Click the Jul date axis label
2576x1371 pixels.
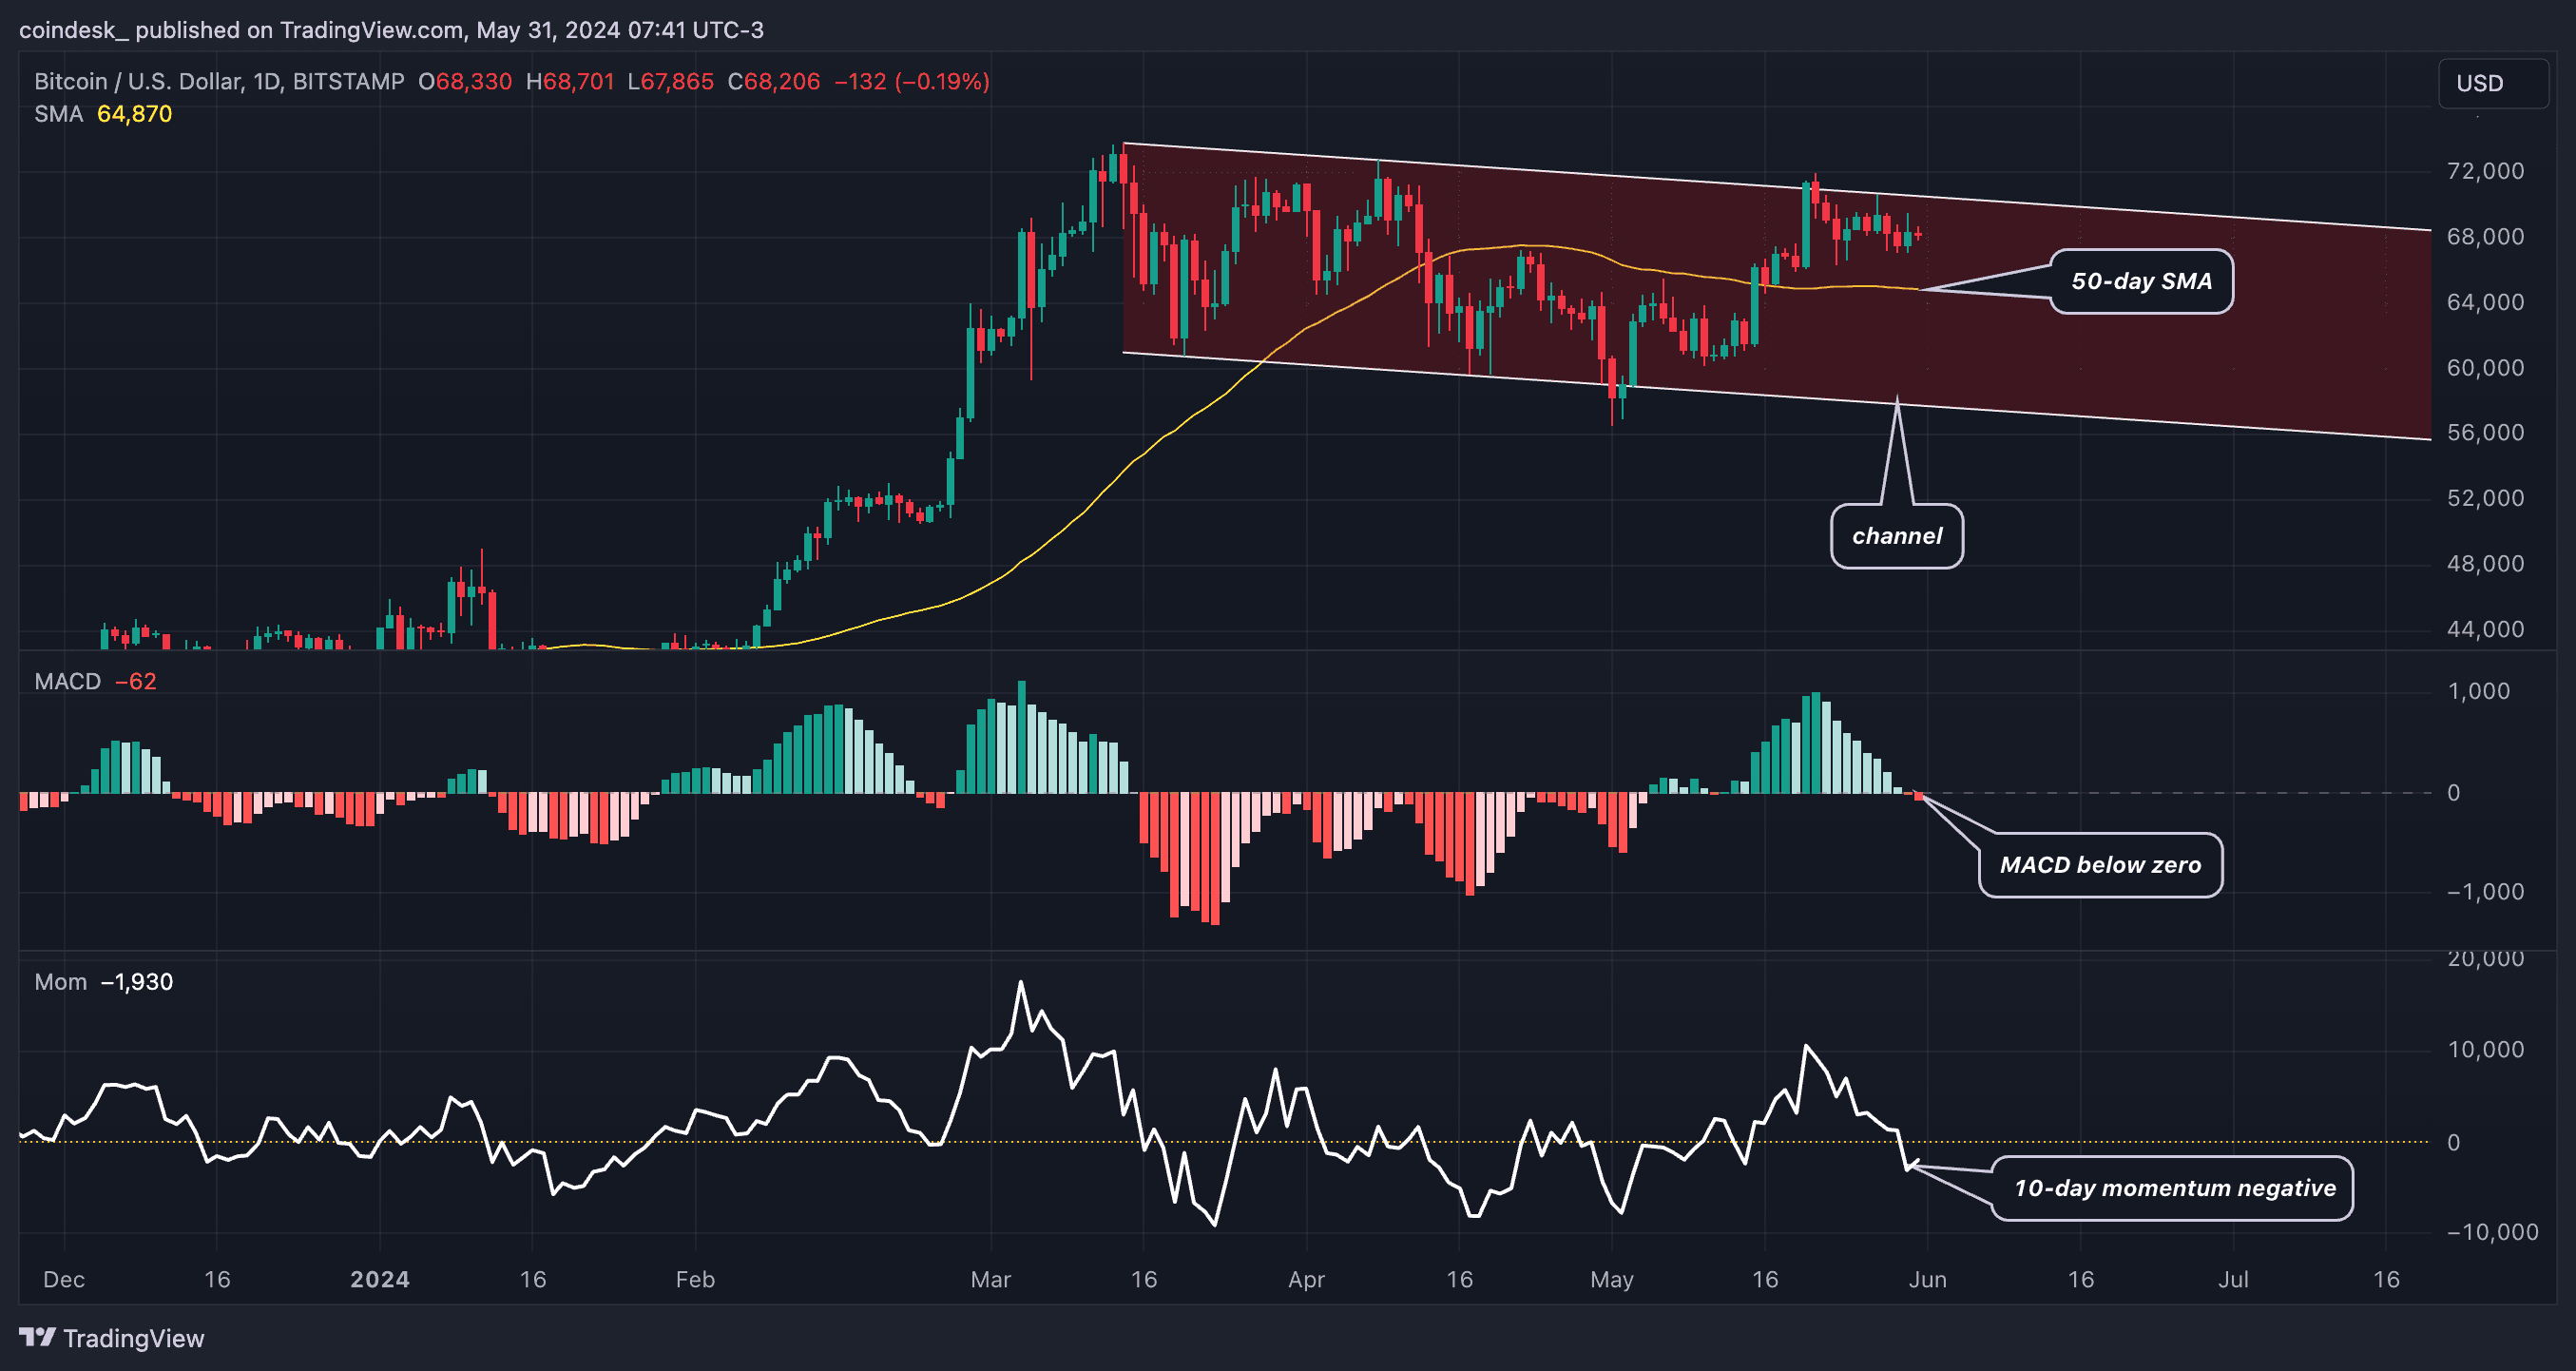(x=2233, y=1279)
